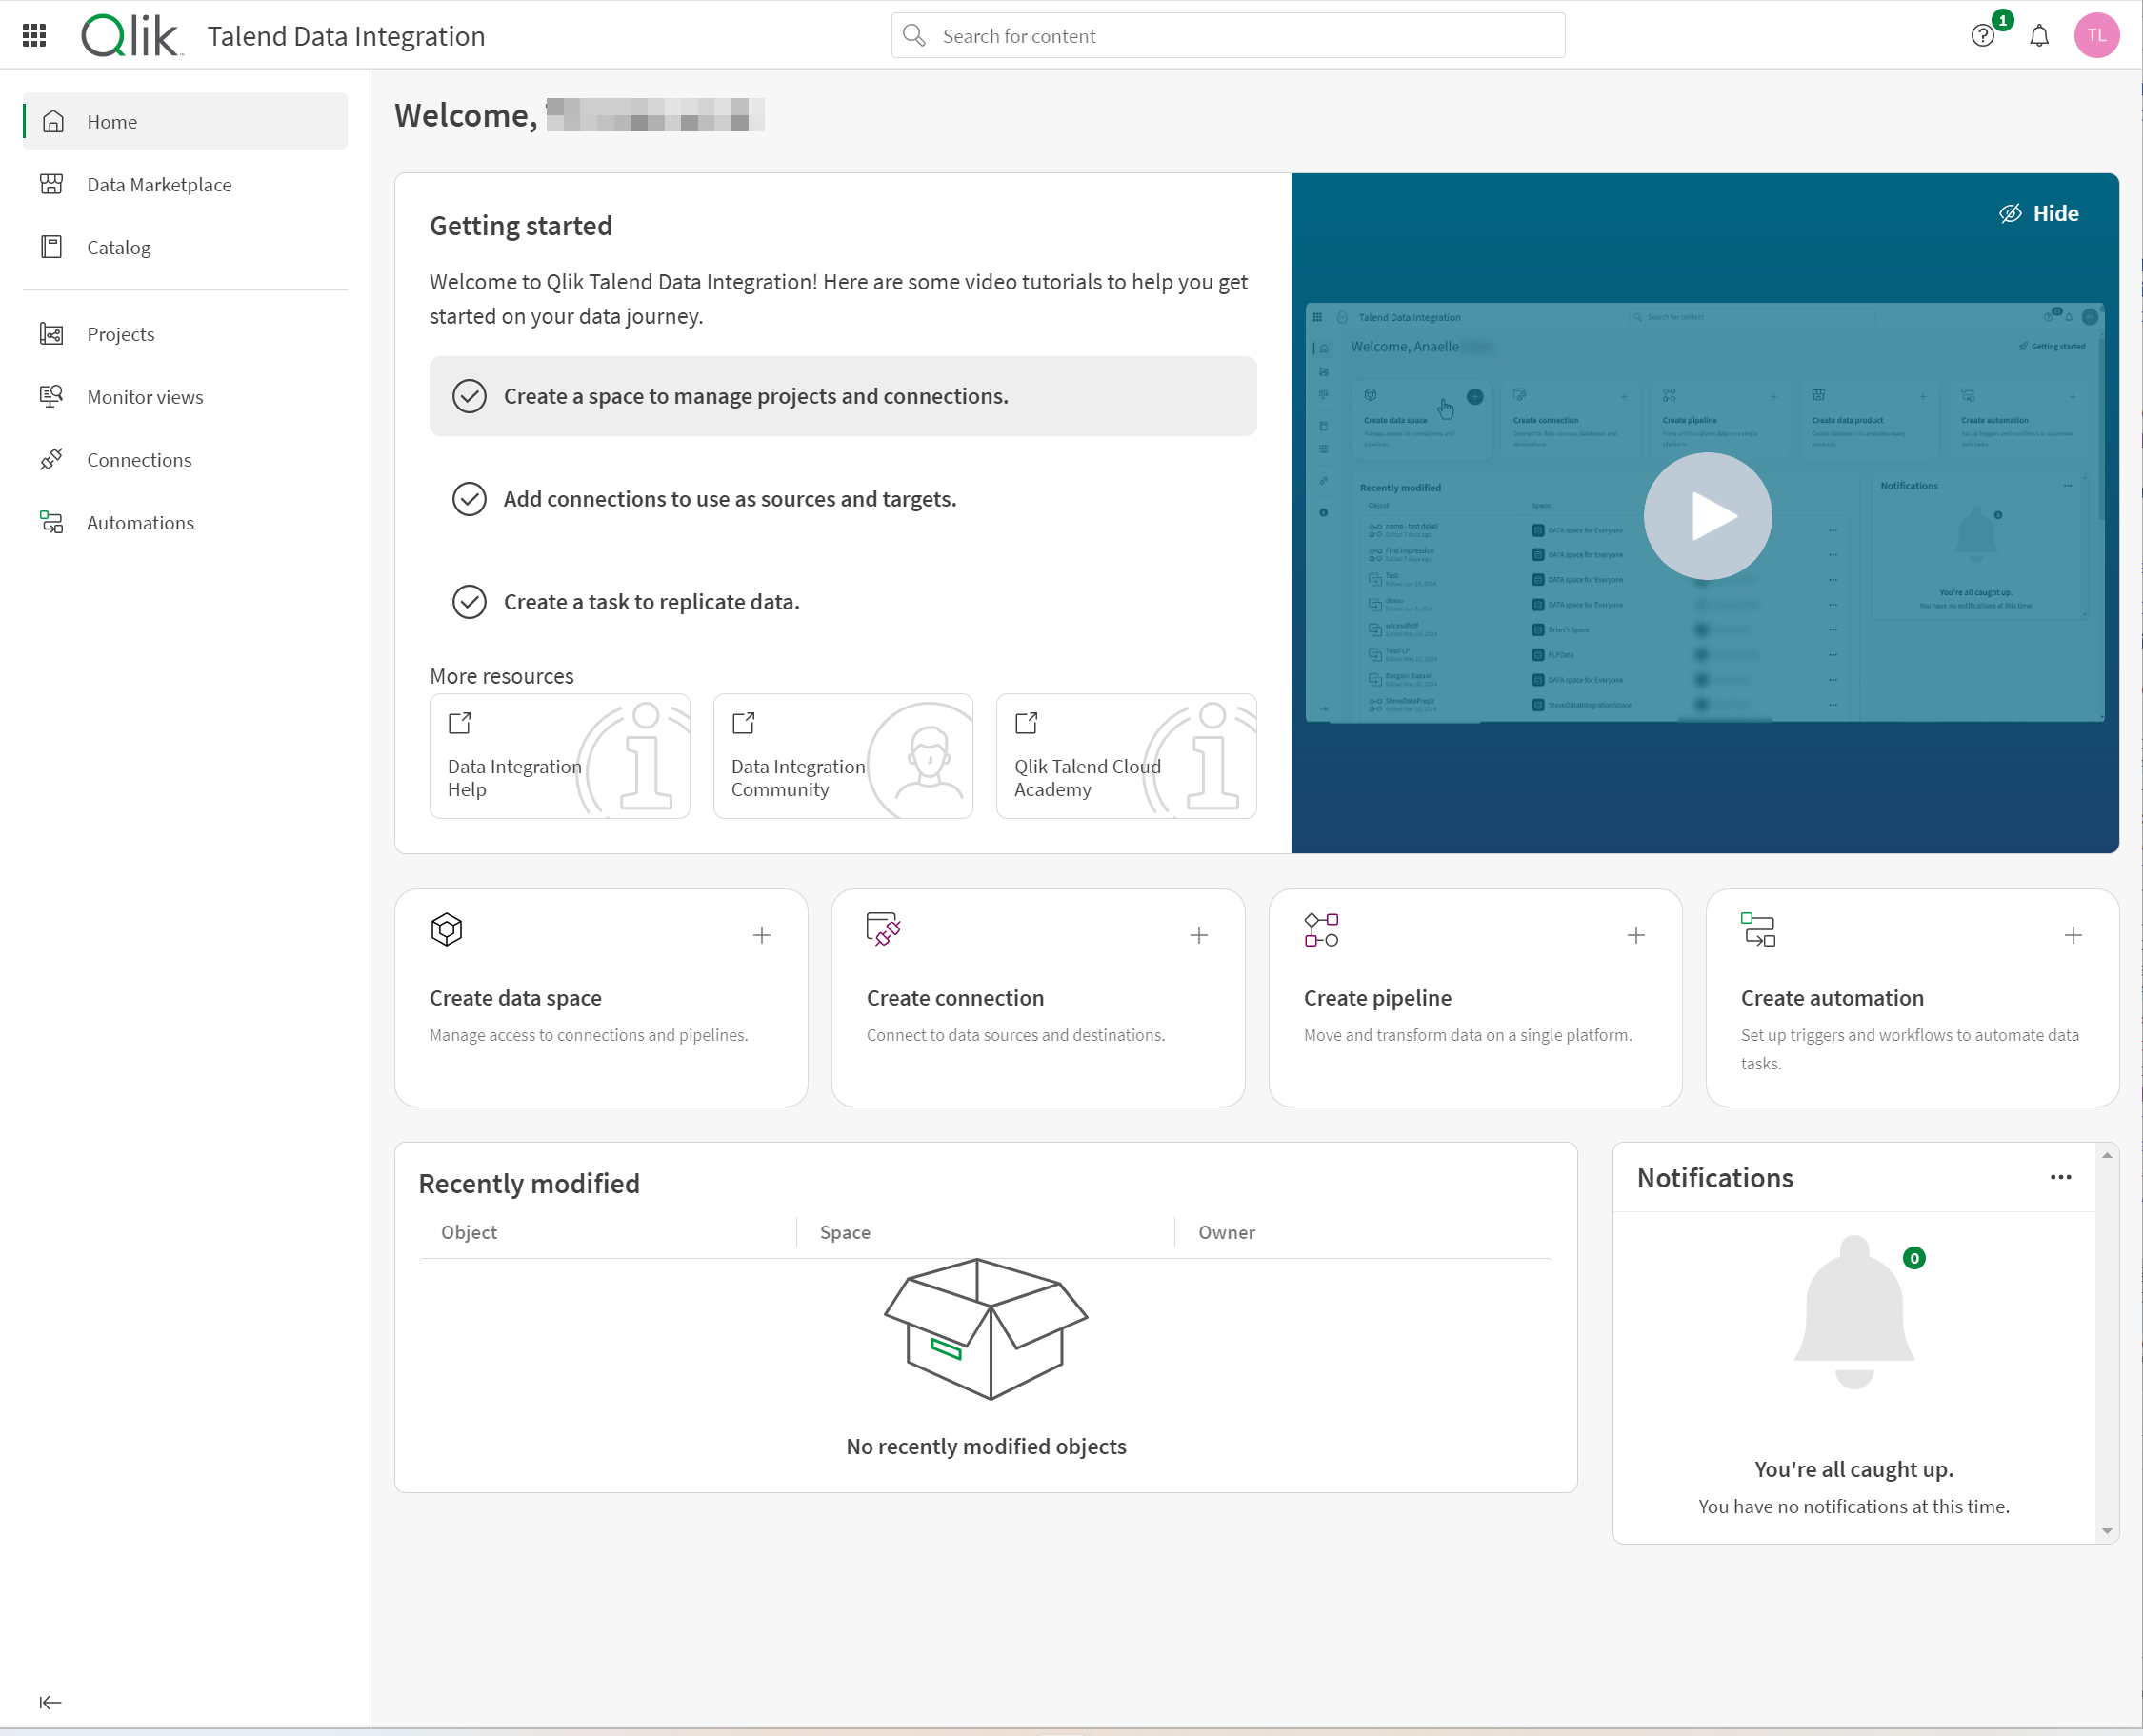Click Search for content input field
The height and width of the screenshot is (1736, 2143).
1228,35
